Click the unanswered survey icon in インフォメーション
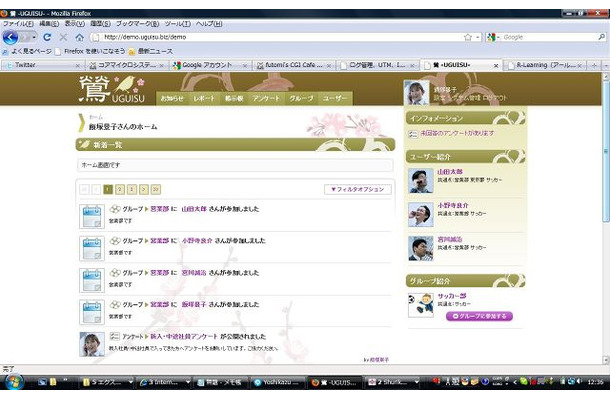Viewport: 610px width, 400px height. [413, 134]
